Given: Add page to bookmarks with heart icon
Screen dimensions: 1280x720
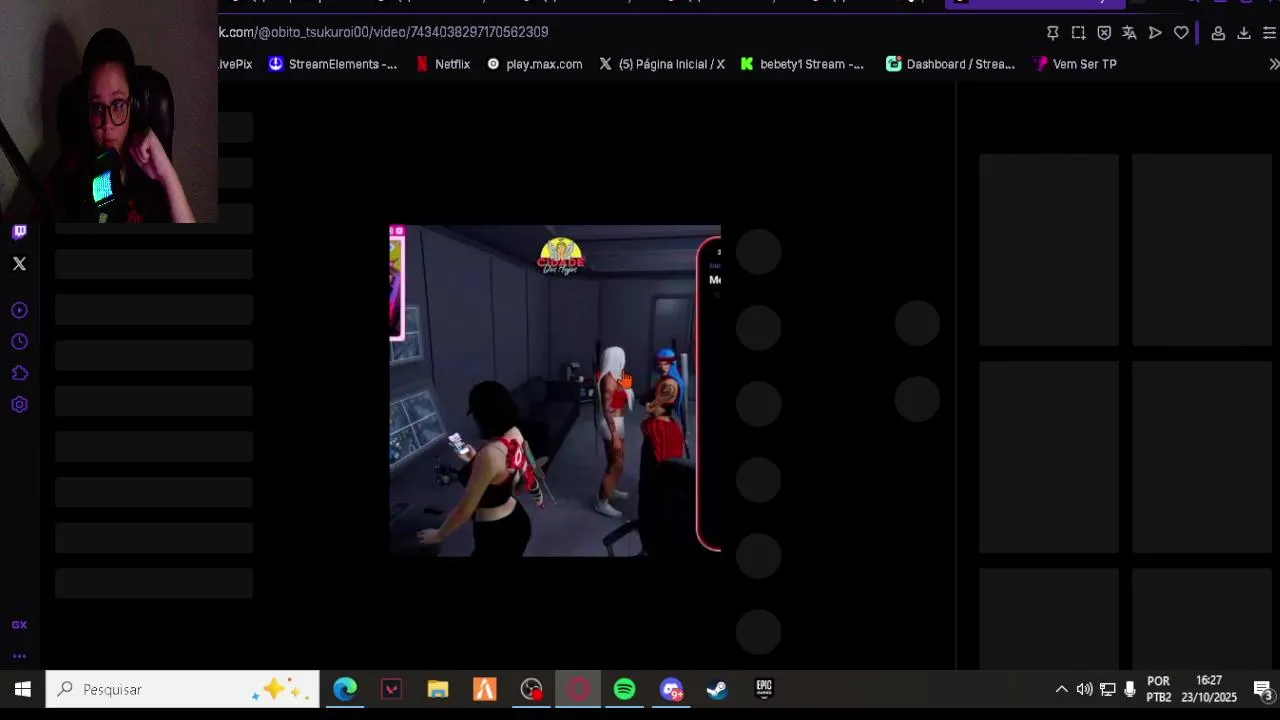Looking at the screenshot, I should click(x=1181, y=33).
